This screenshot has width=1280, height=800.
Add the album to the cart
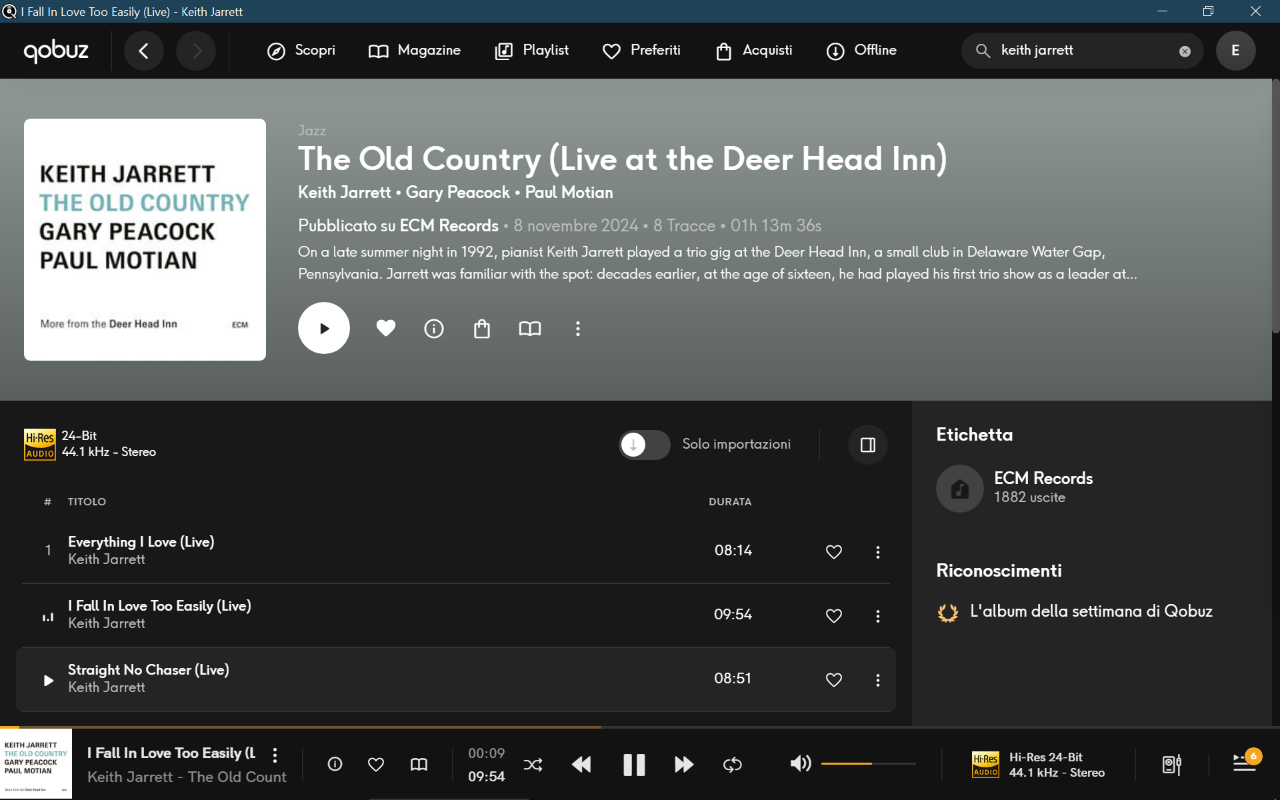482,329
